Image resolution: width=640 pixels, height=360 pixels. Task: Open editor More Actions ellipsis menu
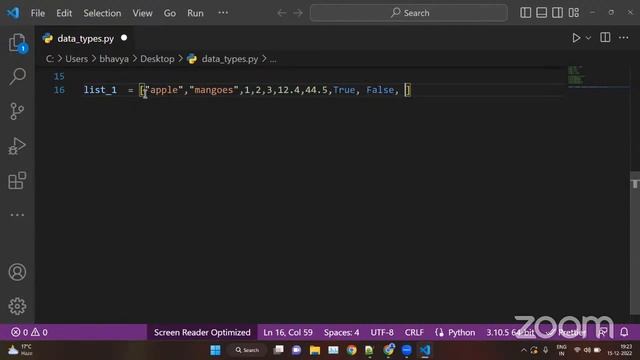click(x=624, y=38)
